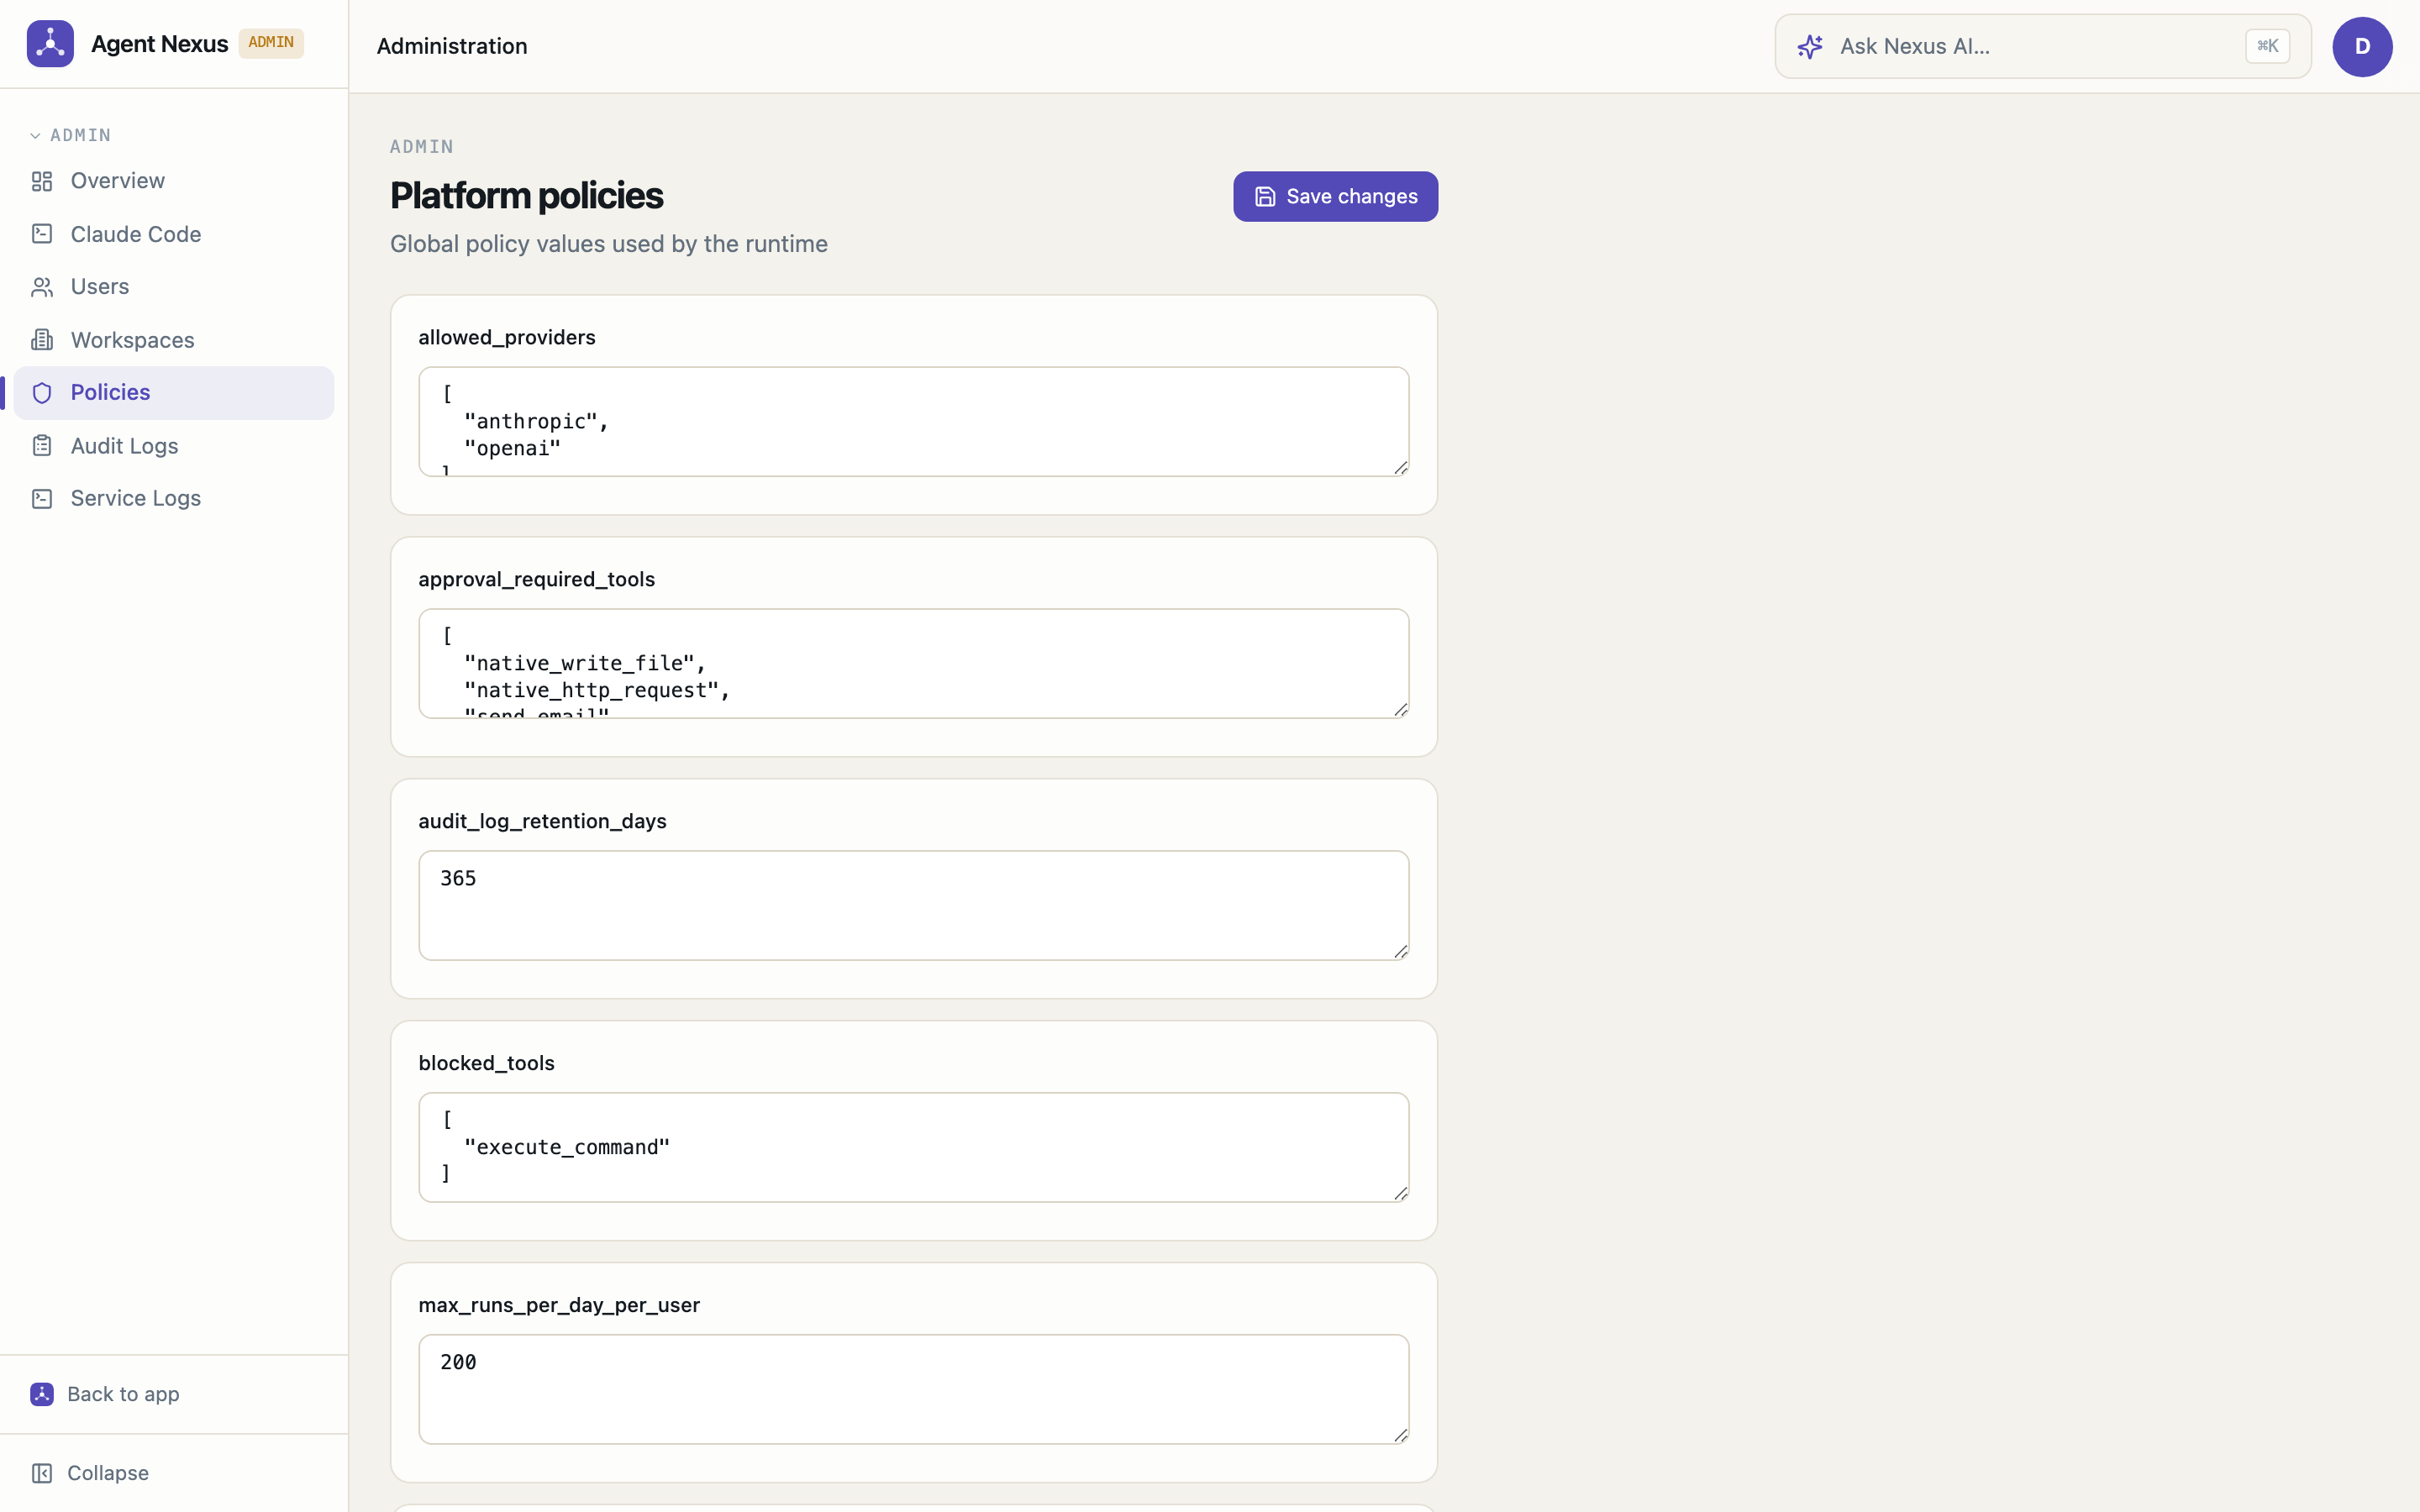Open the user avatar D menu
Viewport: 2420px width, 1512px height.
(2362, 46)
